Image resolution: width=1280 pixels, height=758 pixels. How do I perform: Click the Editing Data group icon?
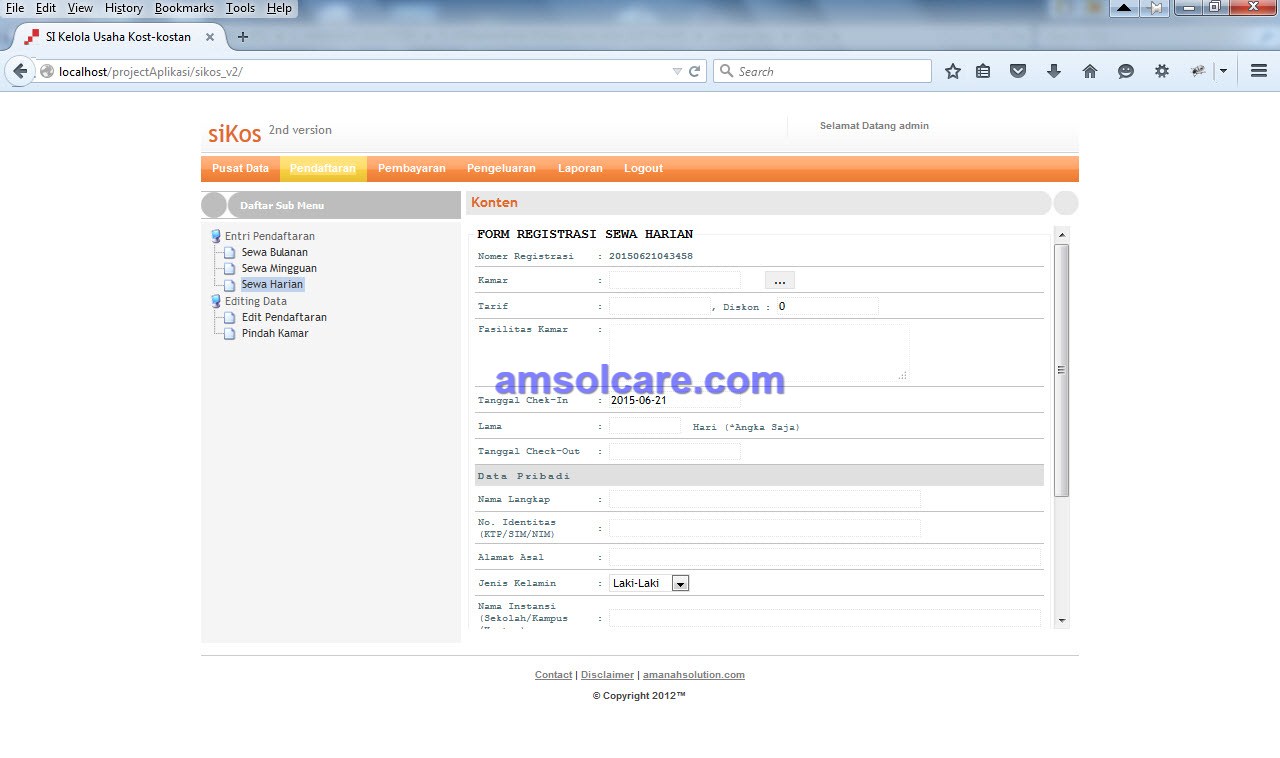pos(216,301)
